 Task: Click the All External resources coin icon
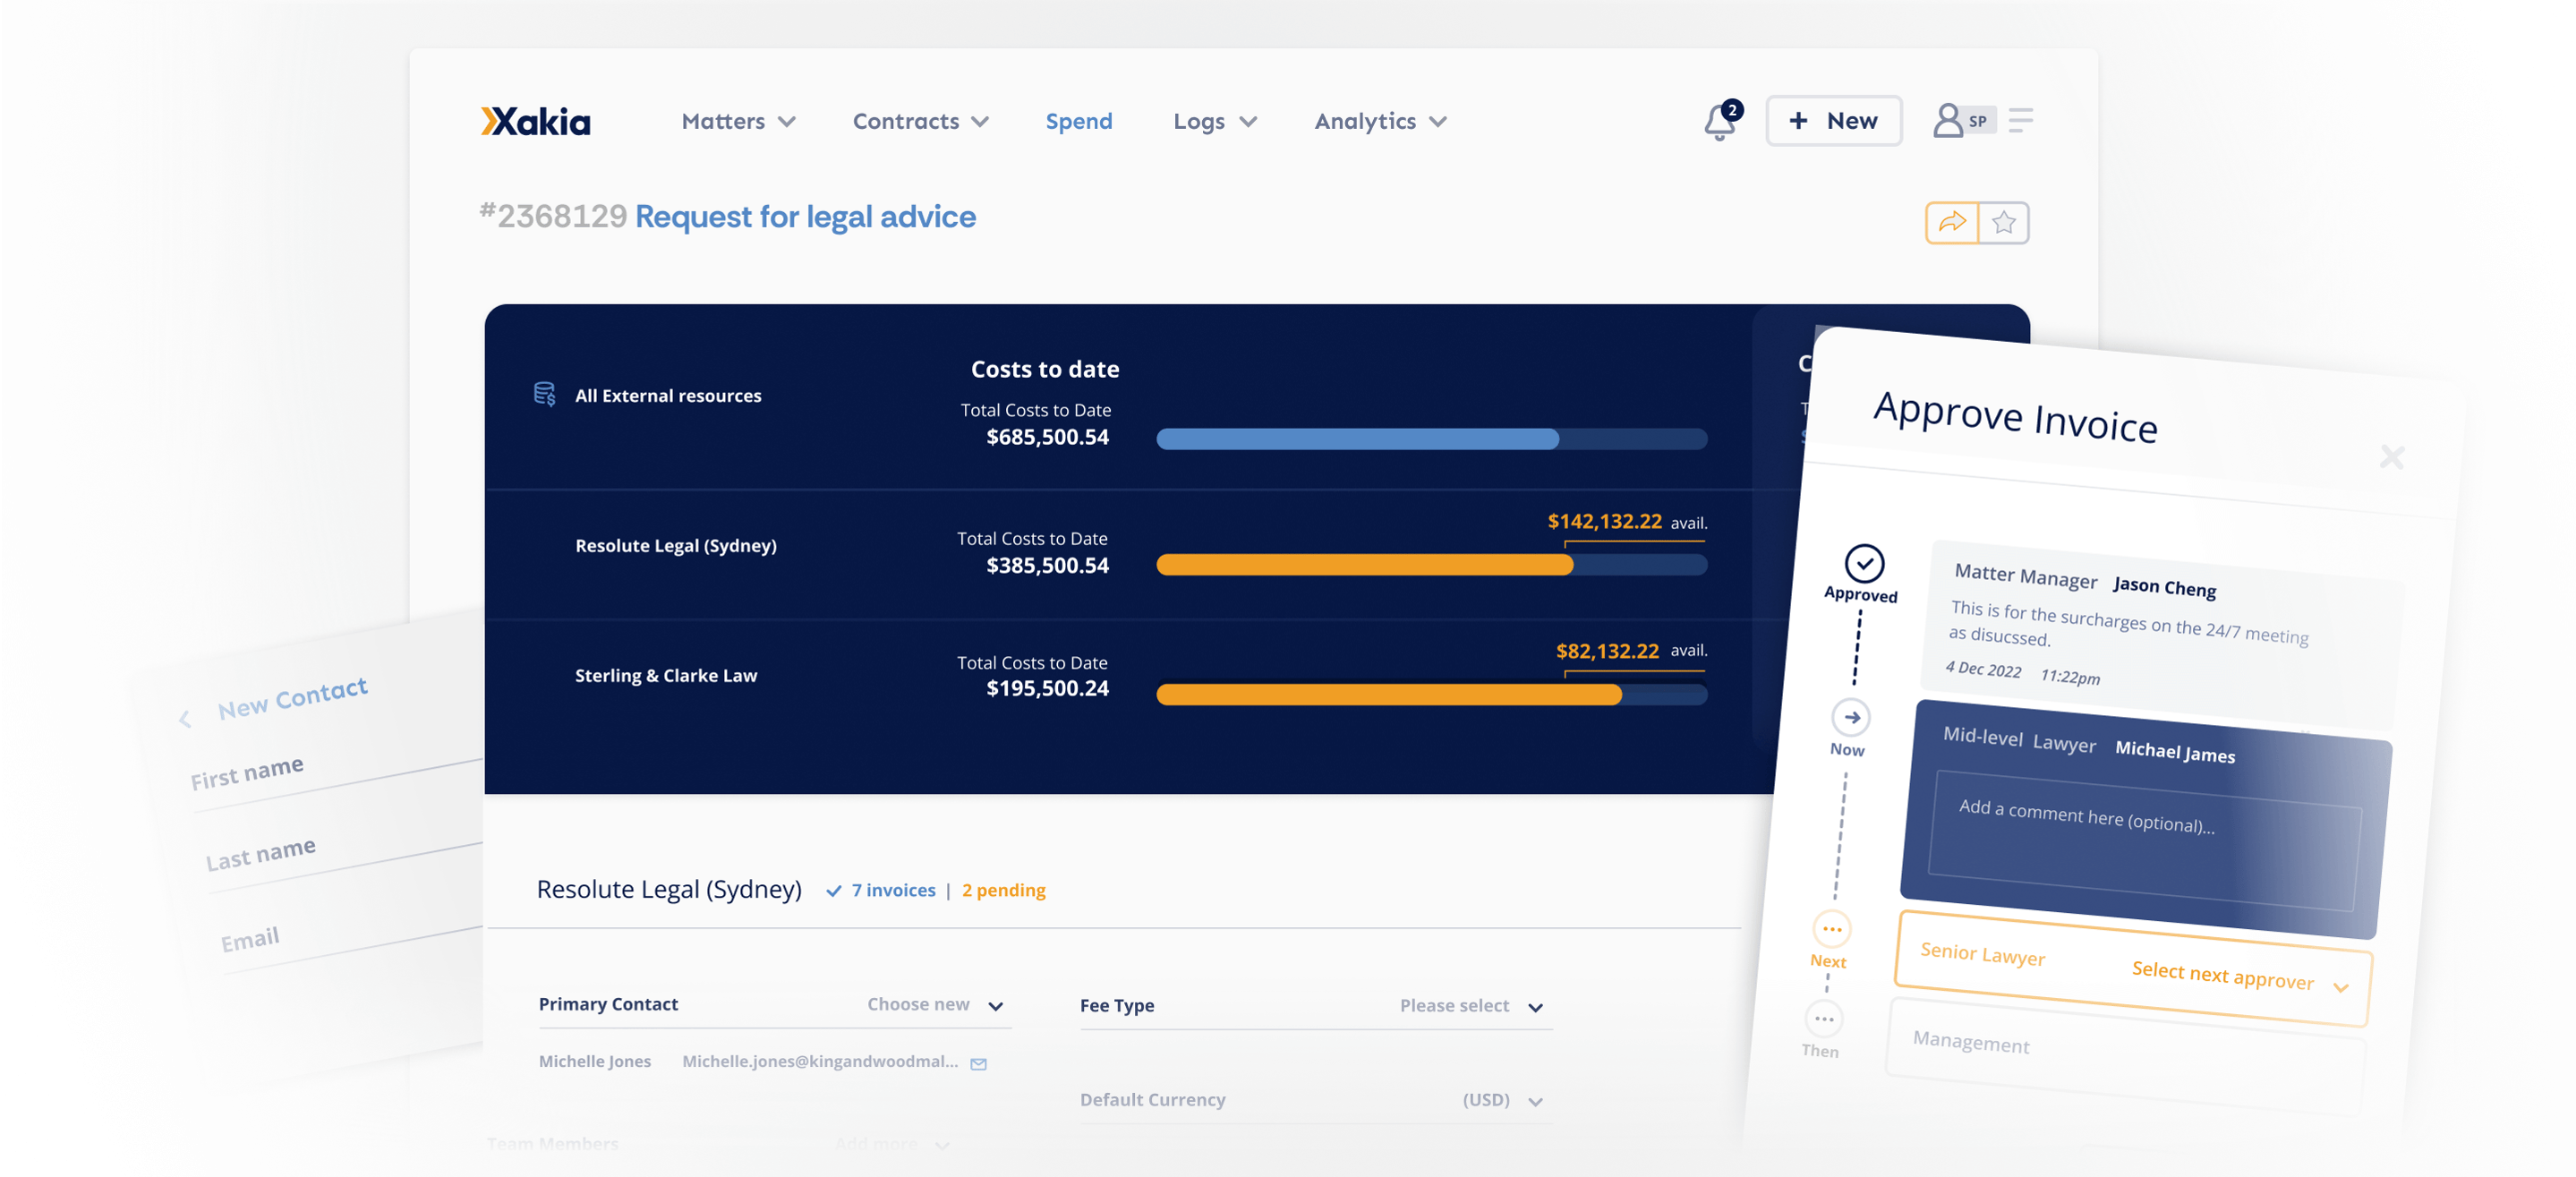tap(544, 394)
